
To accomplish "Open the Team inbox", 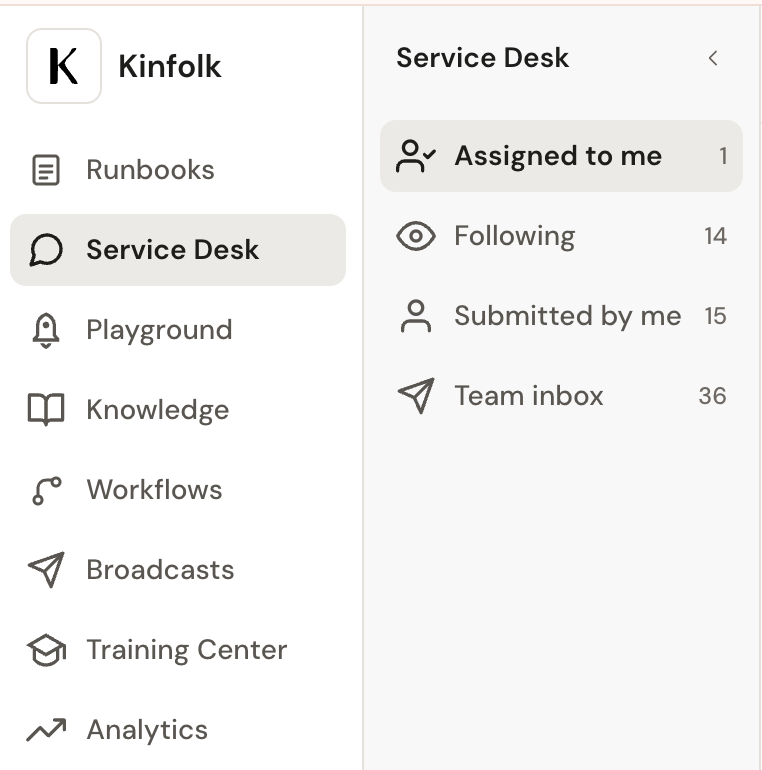I will [x=561, y=396].
